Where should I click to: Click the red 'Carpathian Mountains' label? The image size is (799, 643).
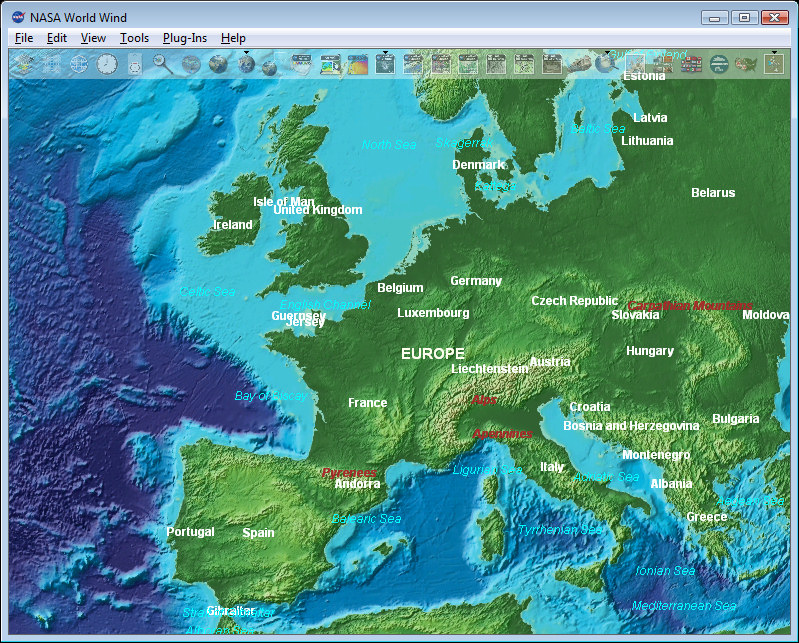(690, 306)
